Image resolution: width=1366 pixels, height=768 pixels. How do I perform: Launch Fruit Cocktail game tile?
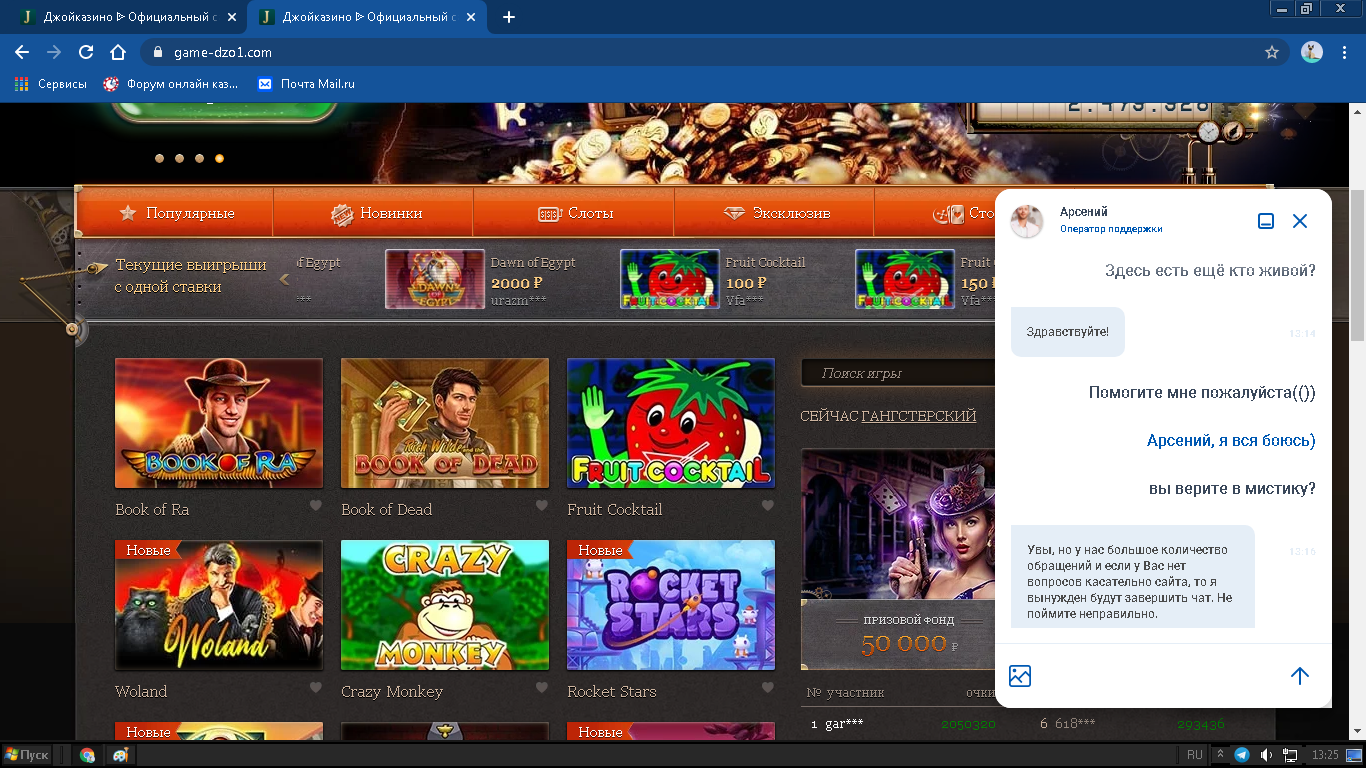(671, 423)
